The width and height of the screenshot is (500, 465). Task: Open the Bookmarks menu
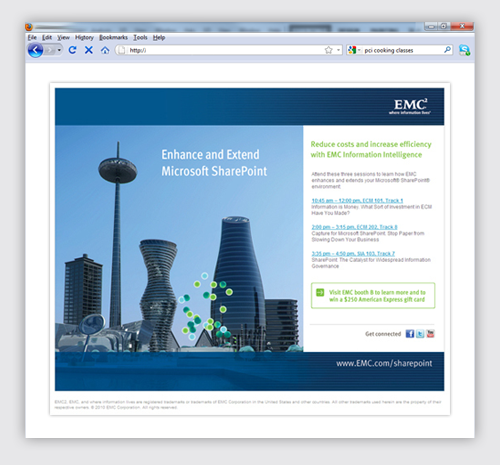113,37
